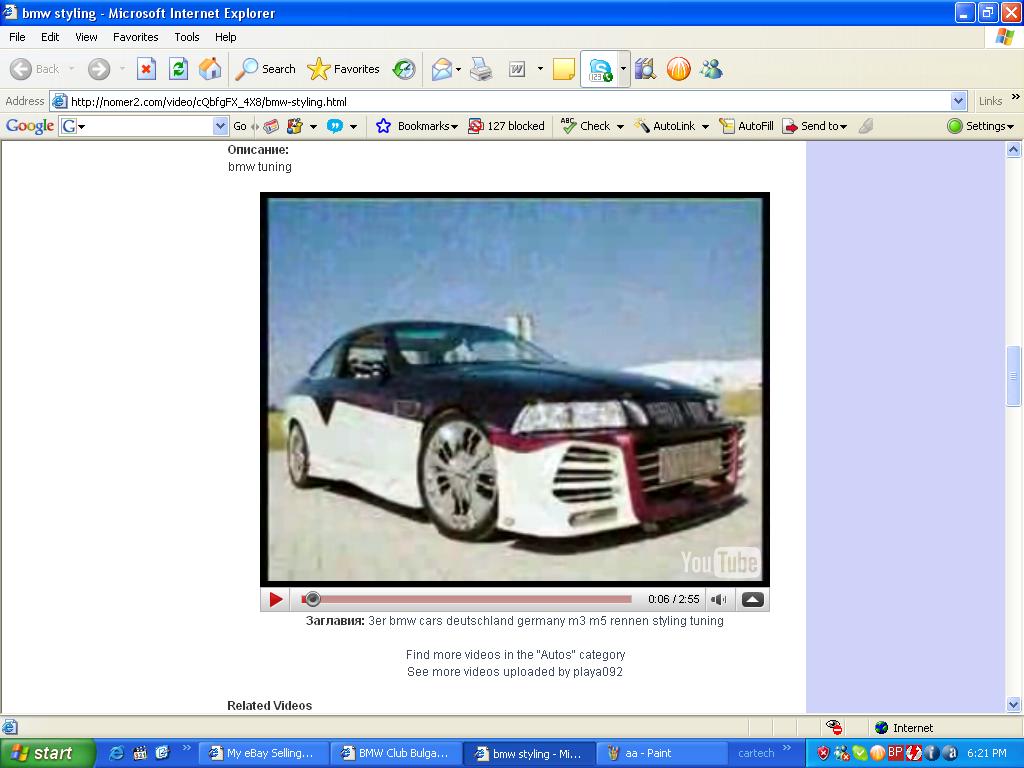Refresh the current page
Screen dimensions: 1024x768
coord(178,69)
